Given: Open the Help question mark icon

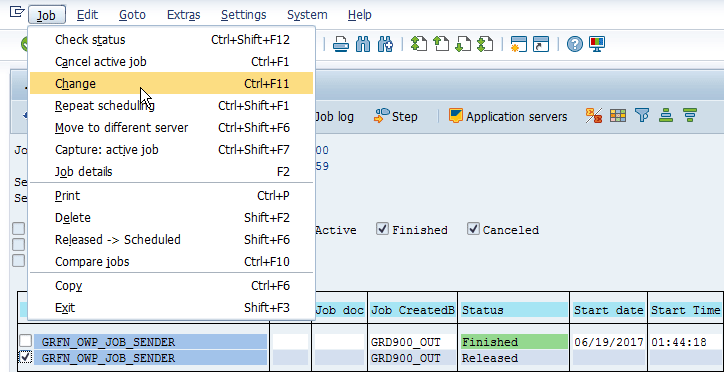Looking at the screenshot, I should click(x=575, y=44).
